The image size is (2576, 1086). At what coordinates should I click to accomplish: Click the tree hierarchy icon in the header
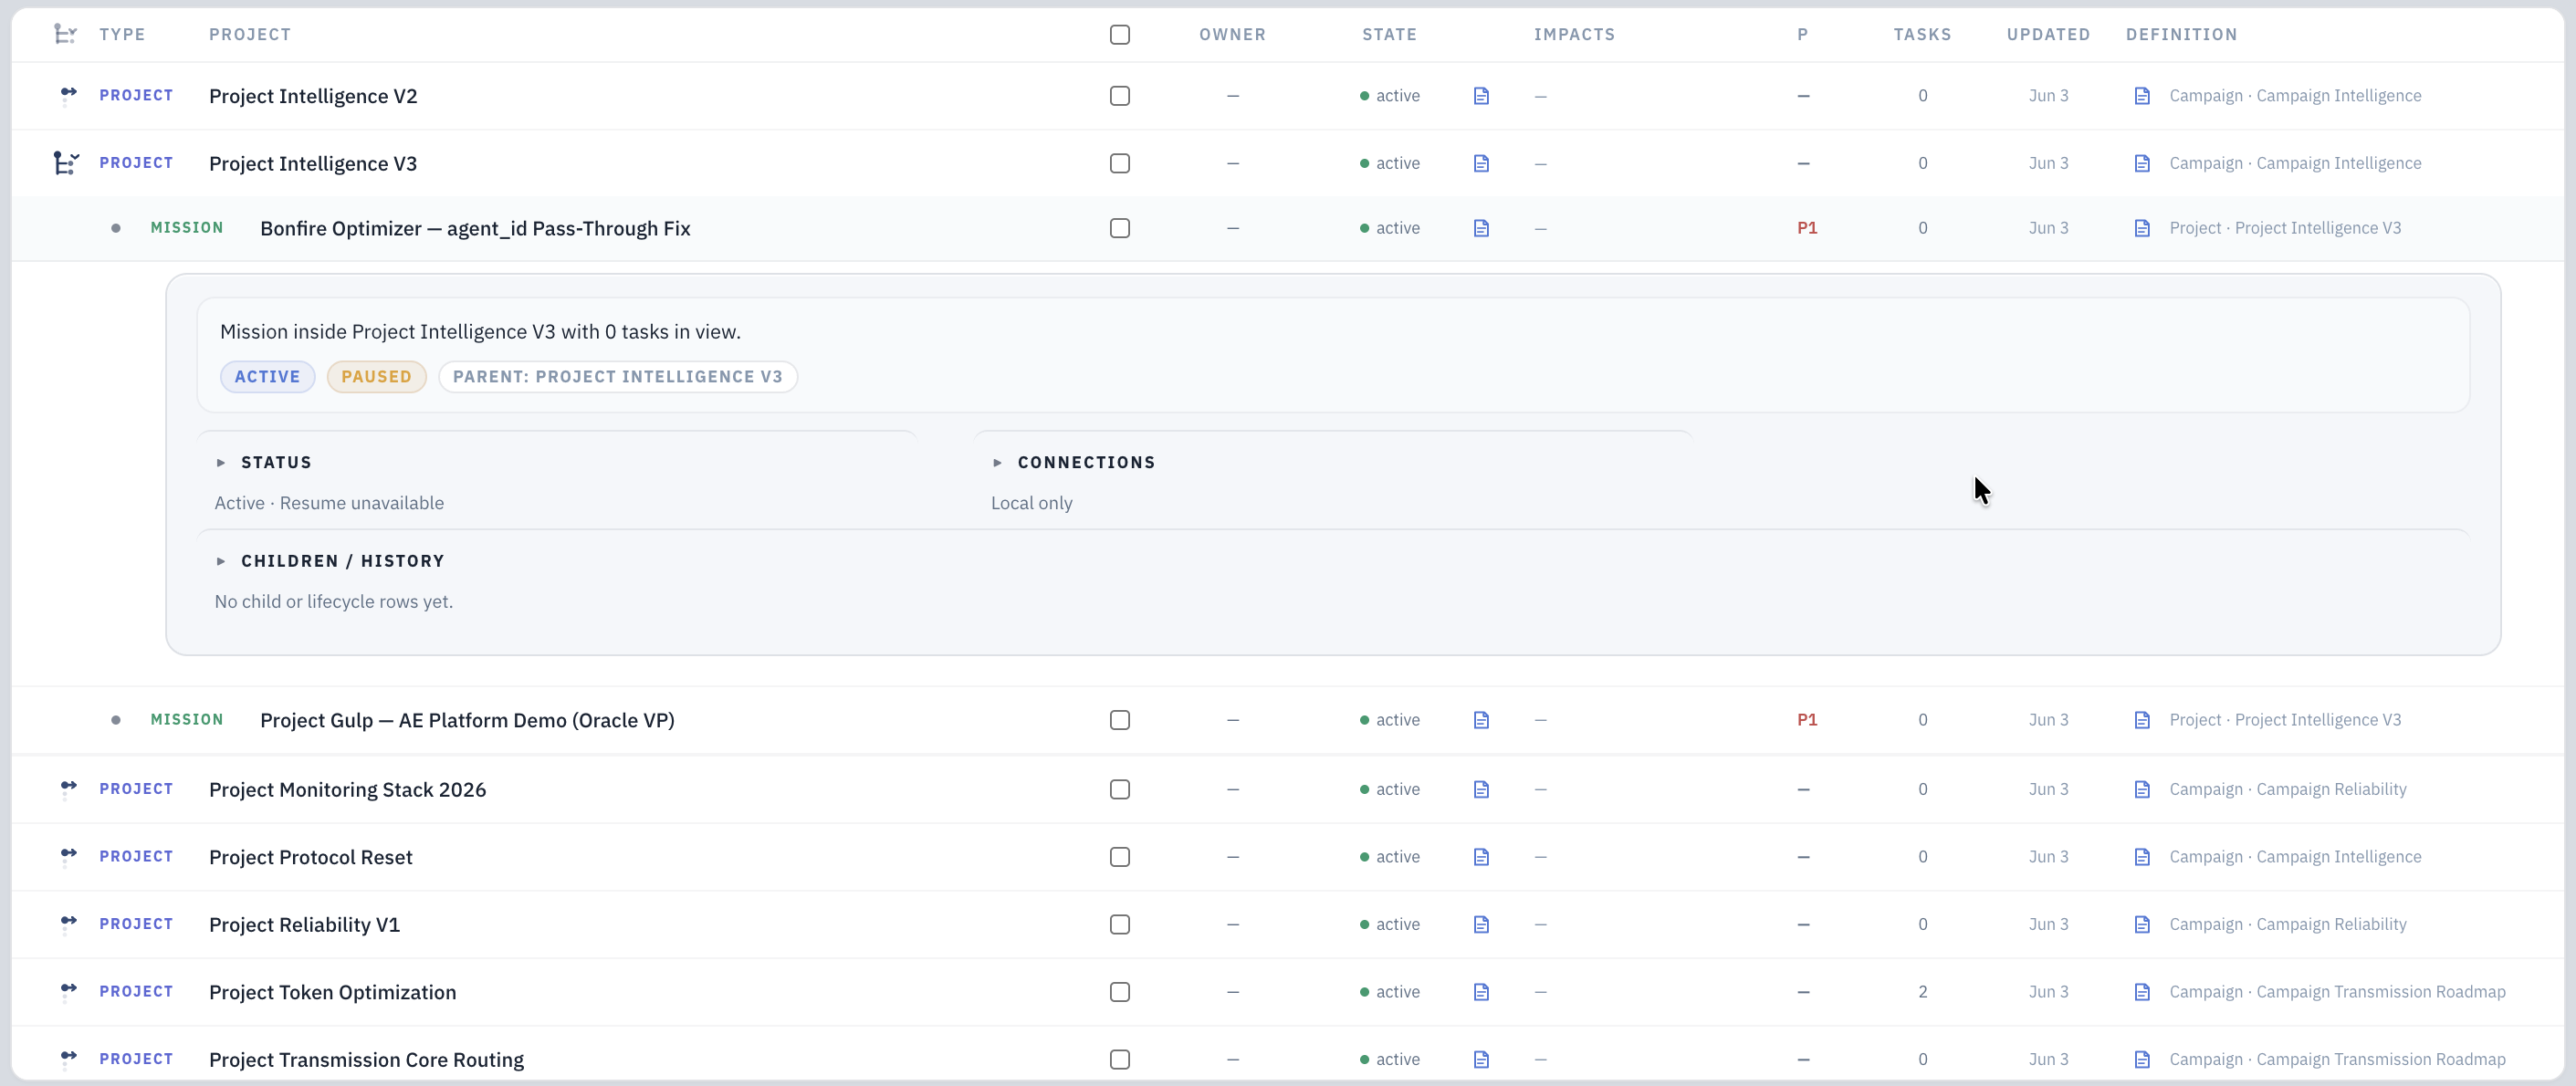coord(65,34)
